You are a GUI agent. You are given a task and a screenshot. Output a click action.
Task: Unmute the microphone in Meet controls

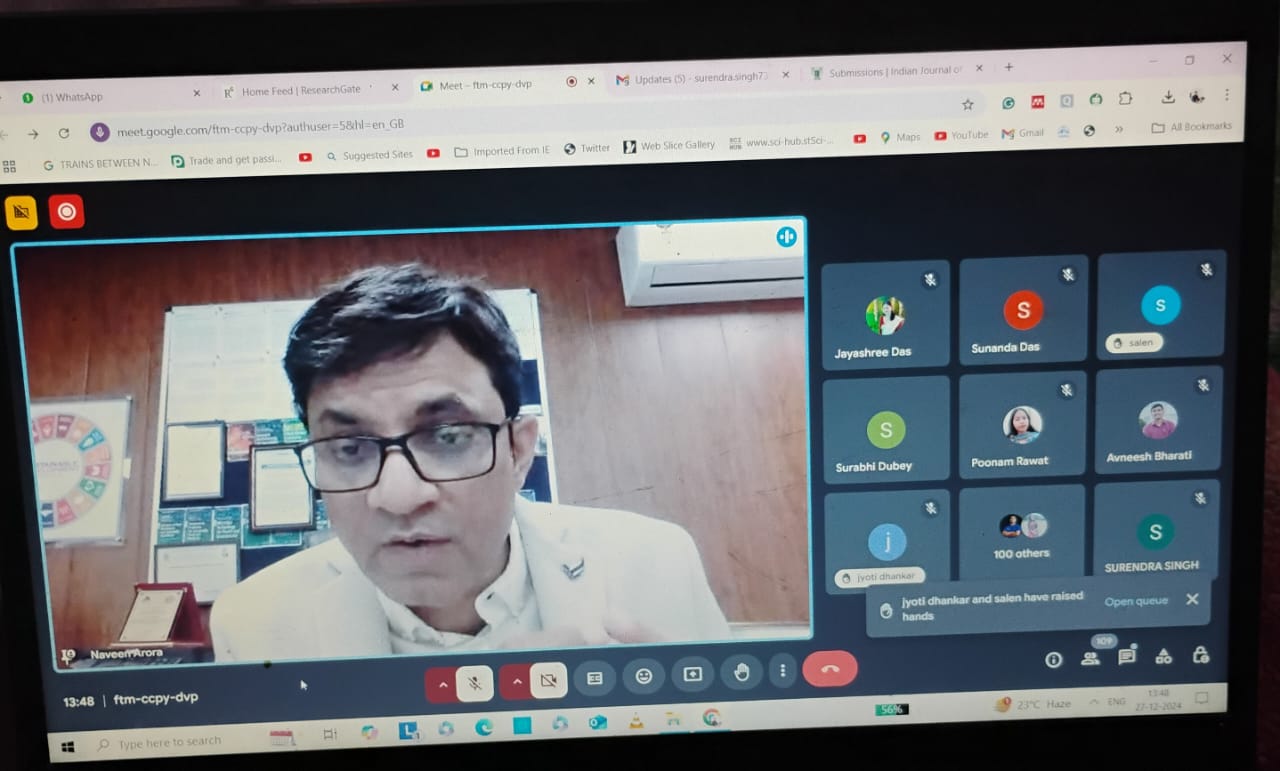pyautogui.click(x=475, y=683)
